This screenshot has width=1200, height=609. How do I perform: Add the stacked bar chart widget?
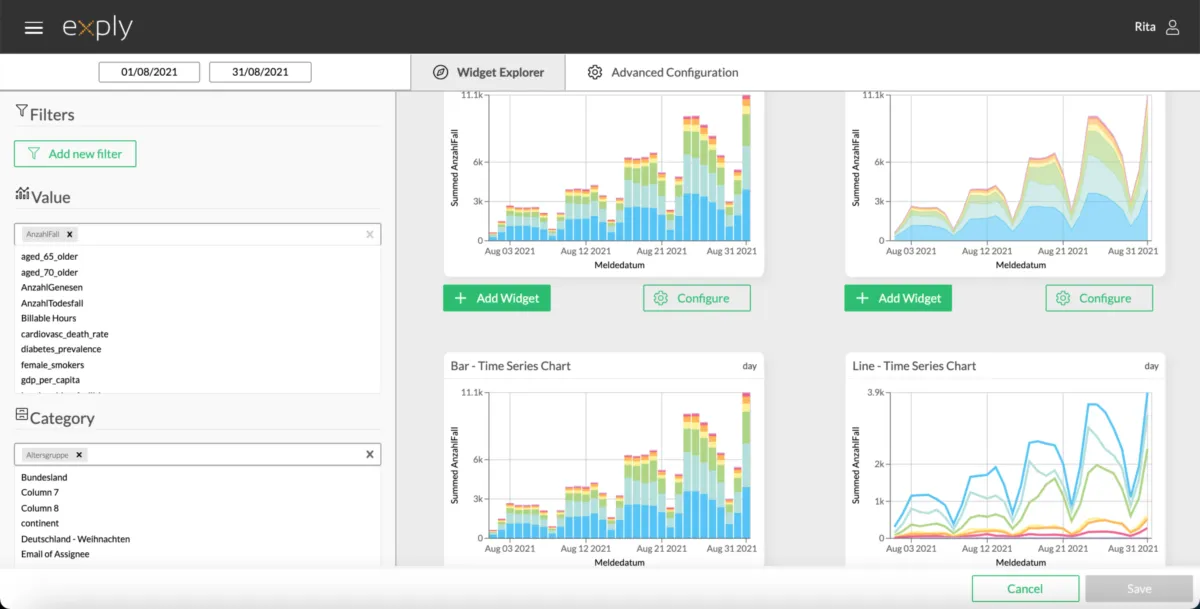(497, 298)
